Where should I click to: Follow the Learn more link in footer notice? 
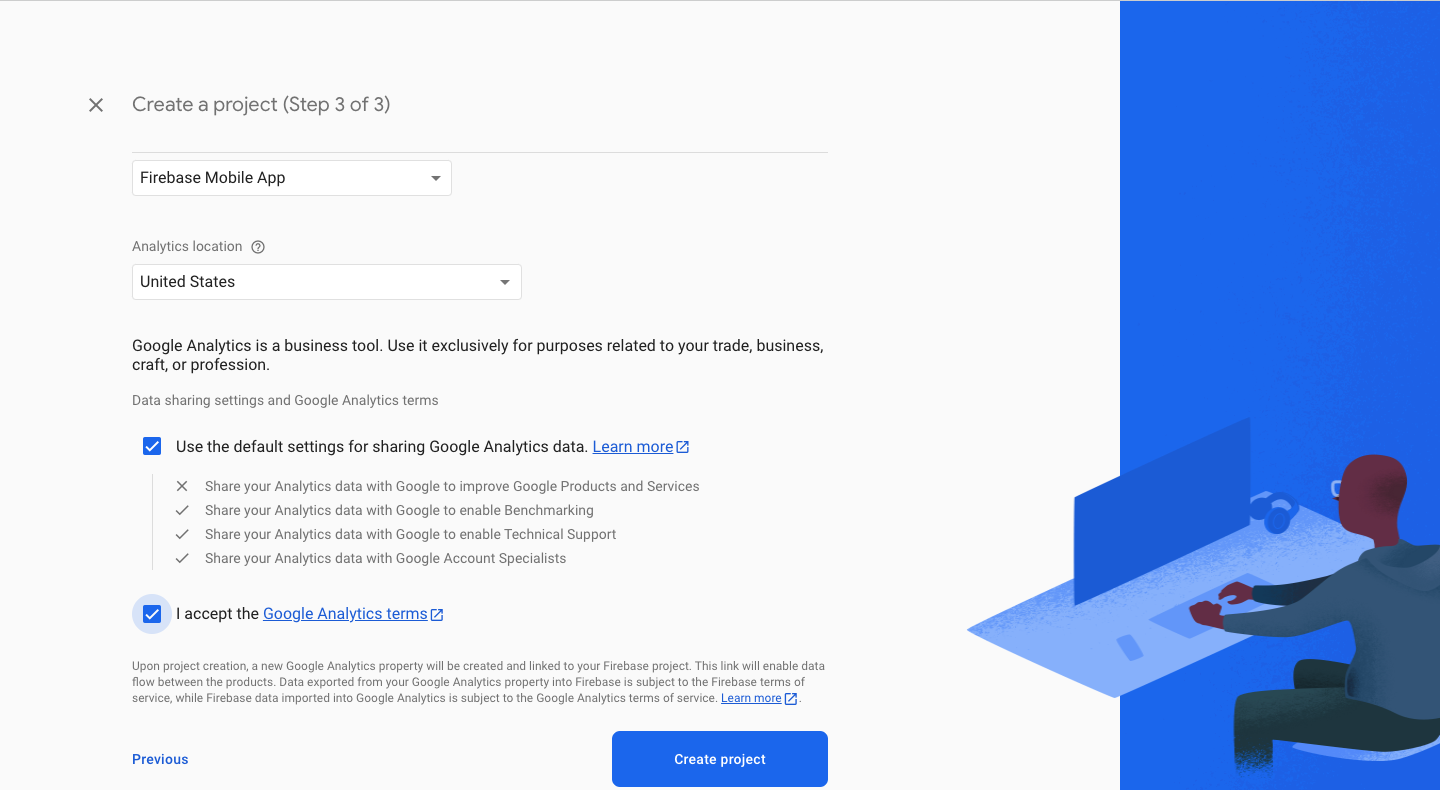tap(750, 698)
